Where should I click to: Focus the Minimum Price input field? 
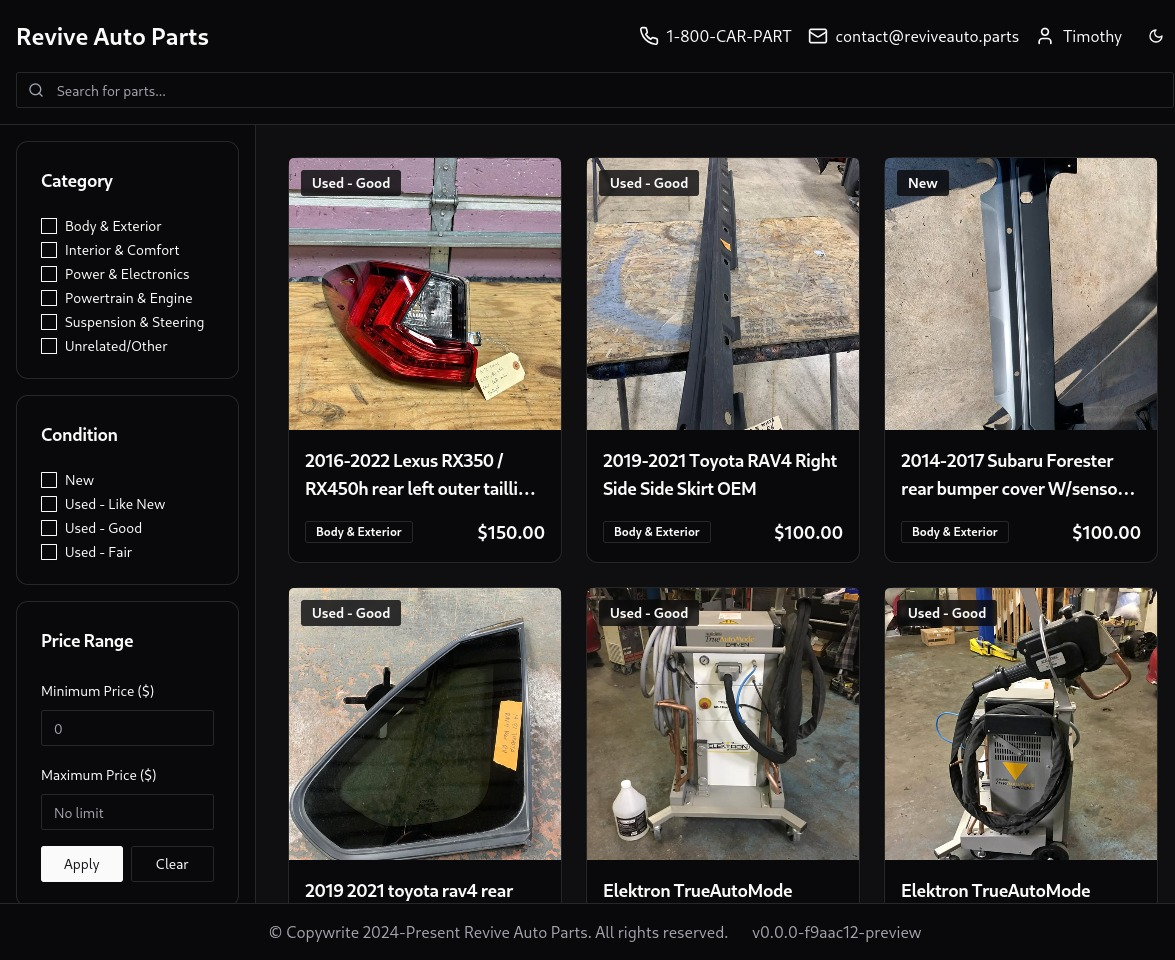[x=127, y=728]
